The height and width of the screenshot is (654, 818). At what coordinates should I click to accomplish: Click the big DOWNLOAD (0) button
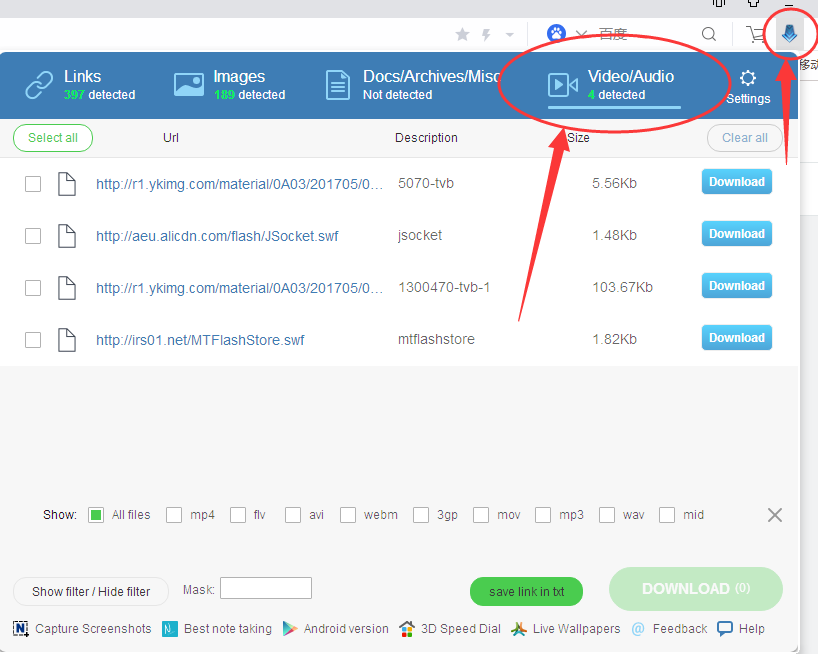point(696,589)
